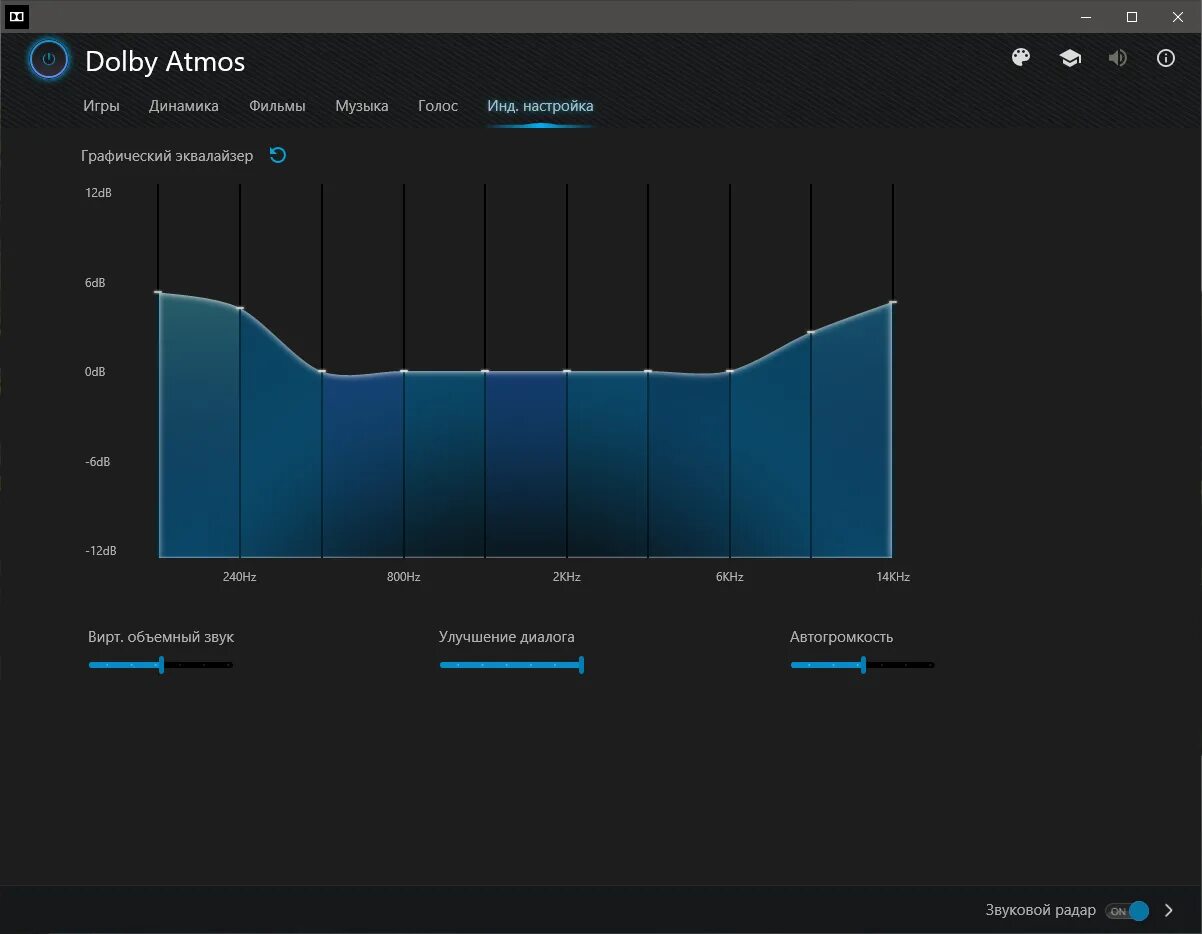Click the speaker sound test icon
Viewport: 1202px width, 934px height.
point(1118,58)
